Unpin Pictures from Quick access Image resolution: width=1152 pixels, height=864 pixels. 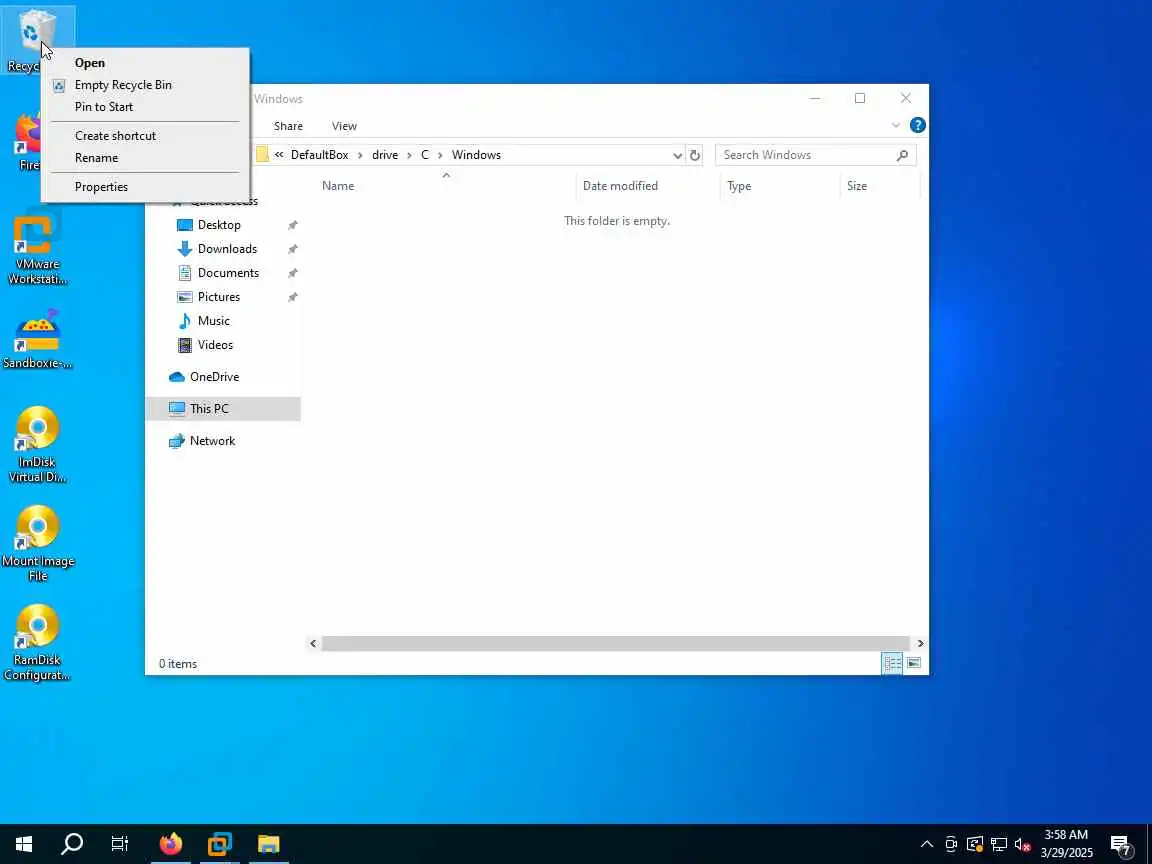click(292, 297)
